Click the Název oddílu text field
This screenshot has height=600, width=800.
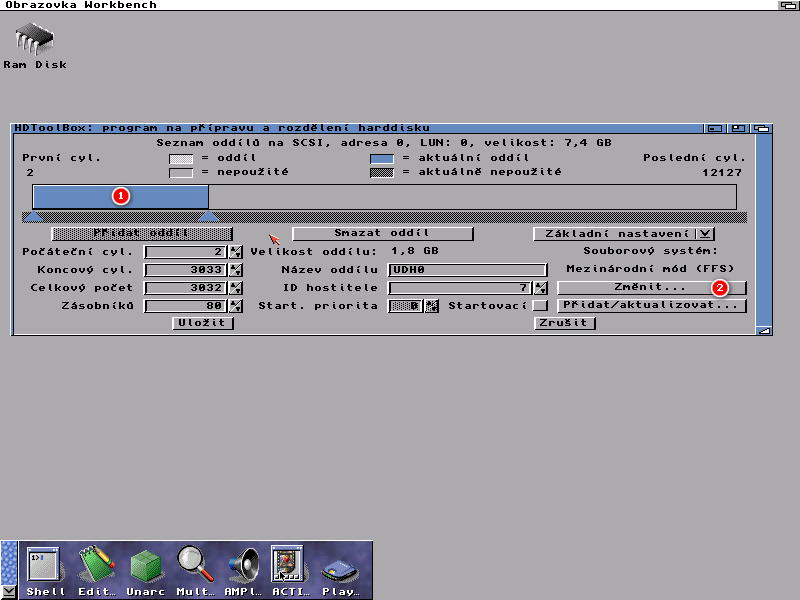(x=467, y=270)
